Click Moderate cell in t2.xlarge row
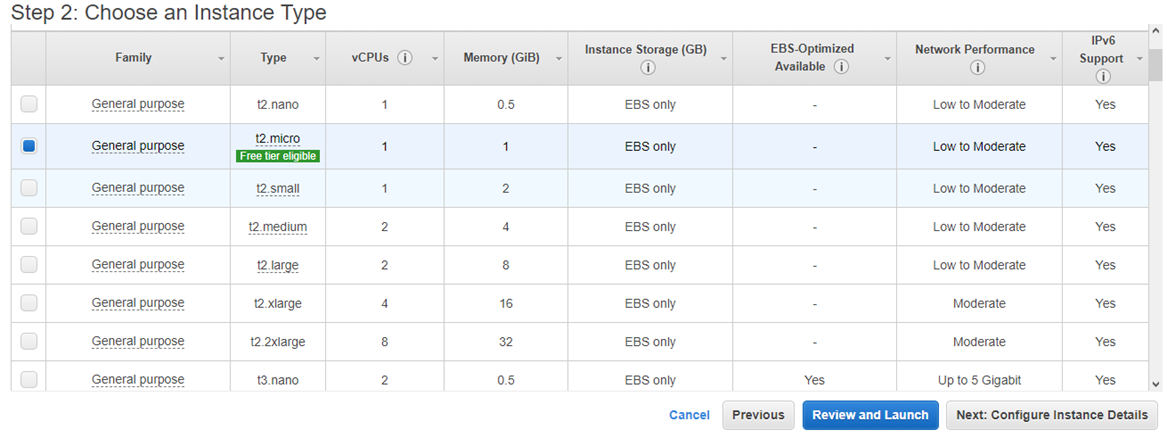This screenshot has height=438, width=1167. (x=979, y=303)
